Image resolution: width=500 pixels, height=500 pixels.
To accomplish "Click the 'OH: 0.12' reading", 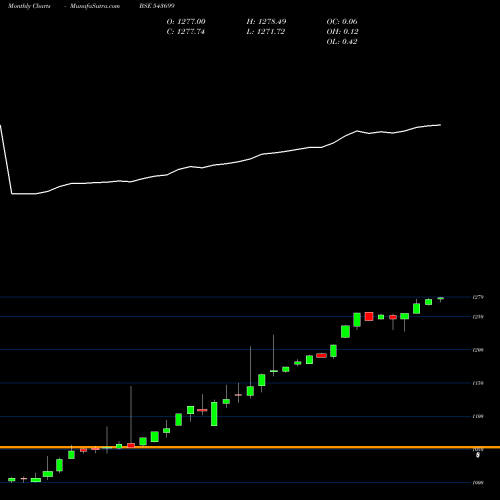I will (342, 32).
